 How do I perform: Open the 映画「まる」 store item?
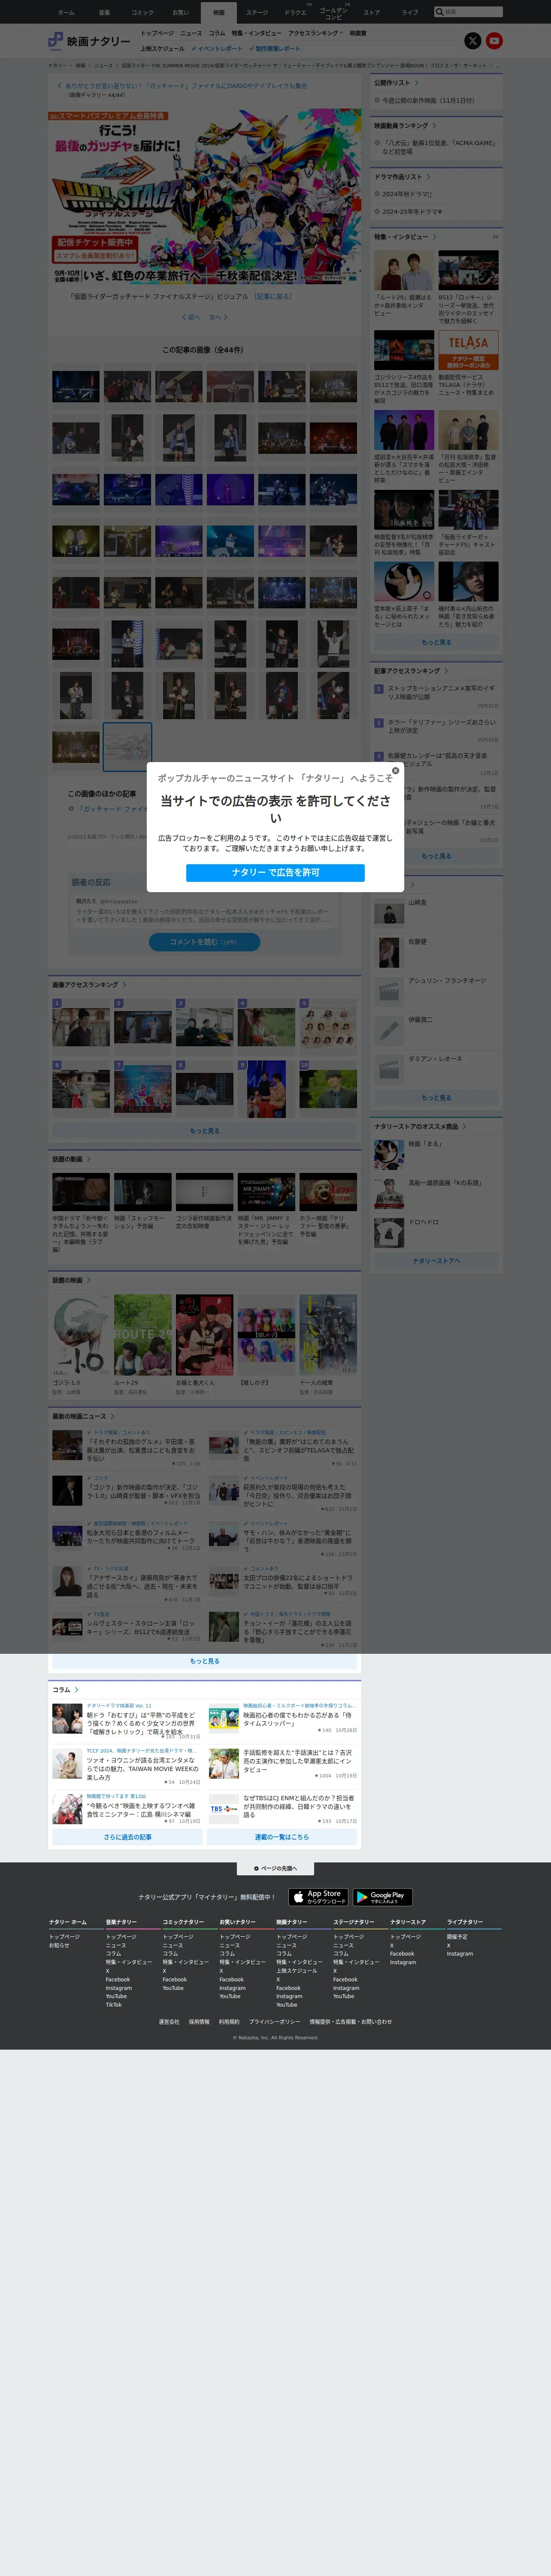pyautogui.click(x=436, y=1155)
